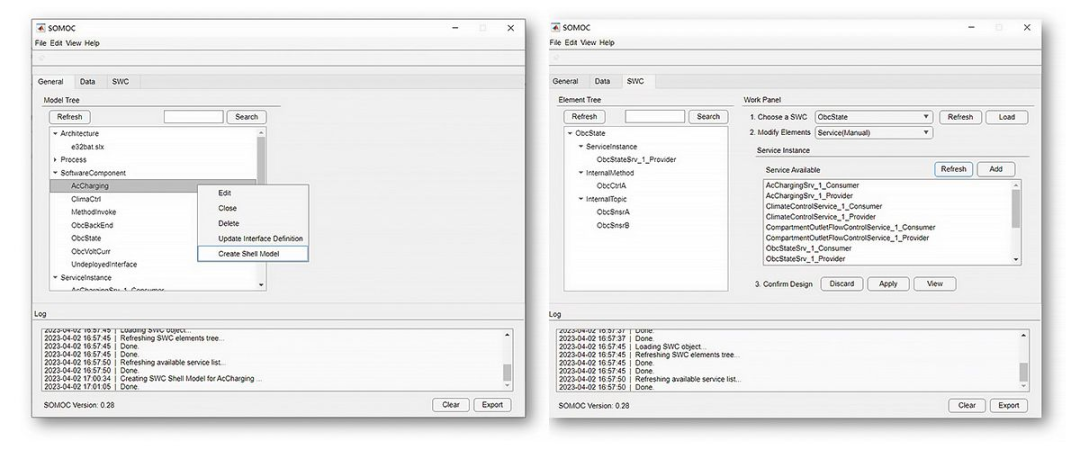The width and height of the screenshot is (1080, 450).
Task: Open the Choose a SWC dropdown showing ObcState
Action: pos(873,117)
